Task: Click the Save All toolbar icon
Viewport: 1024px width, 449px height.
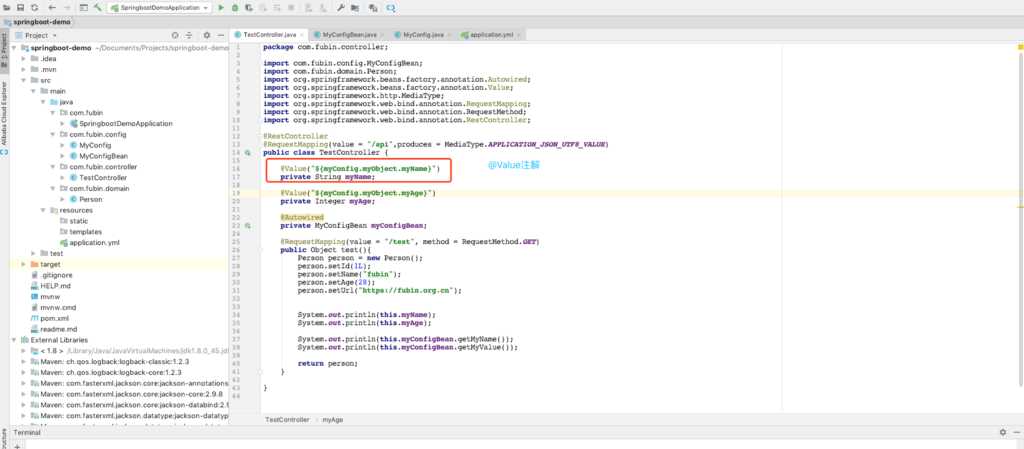Action: click(20, 8)
